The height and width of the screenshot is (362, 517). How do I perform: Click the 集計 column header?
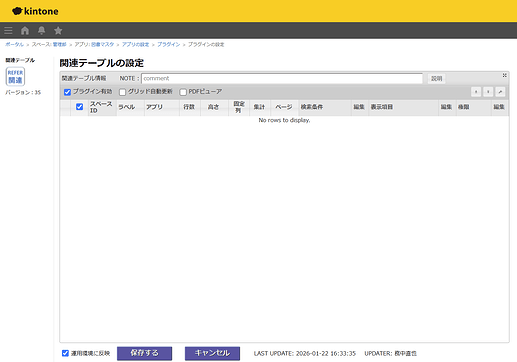pos(260,107)
